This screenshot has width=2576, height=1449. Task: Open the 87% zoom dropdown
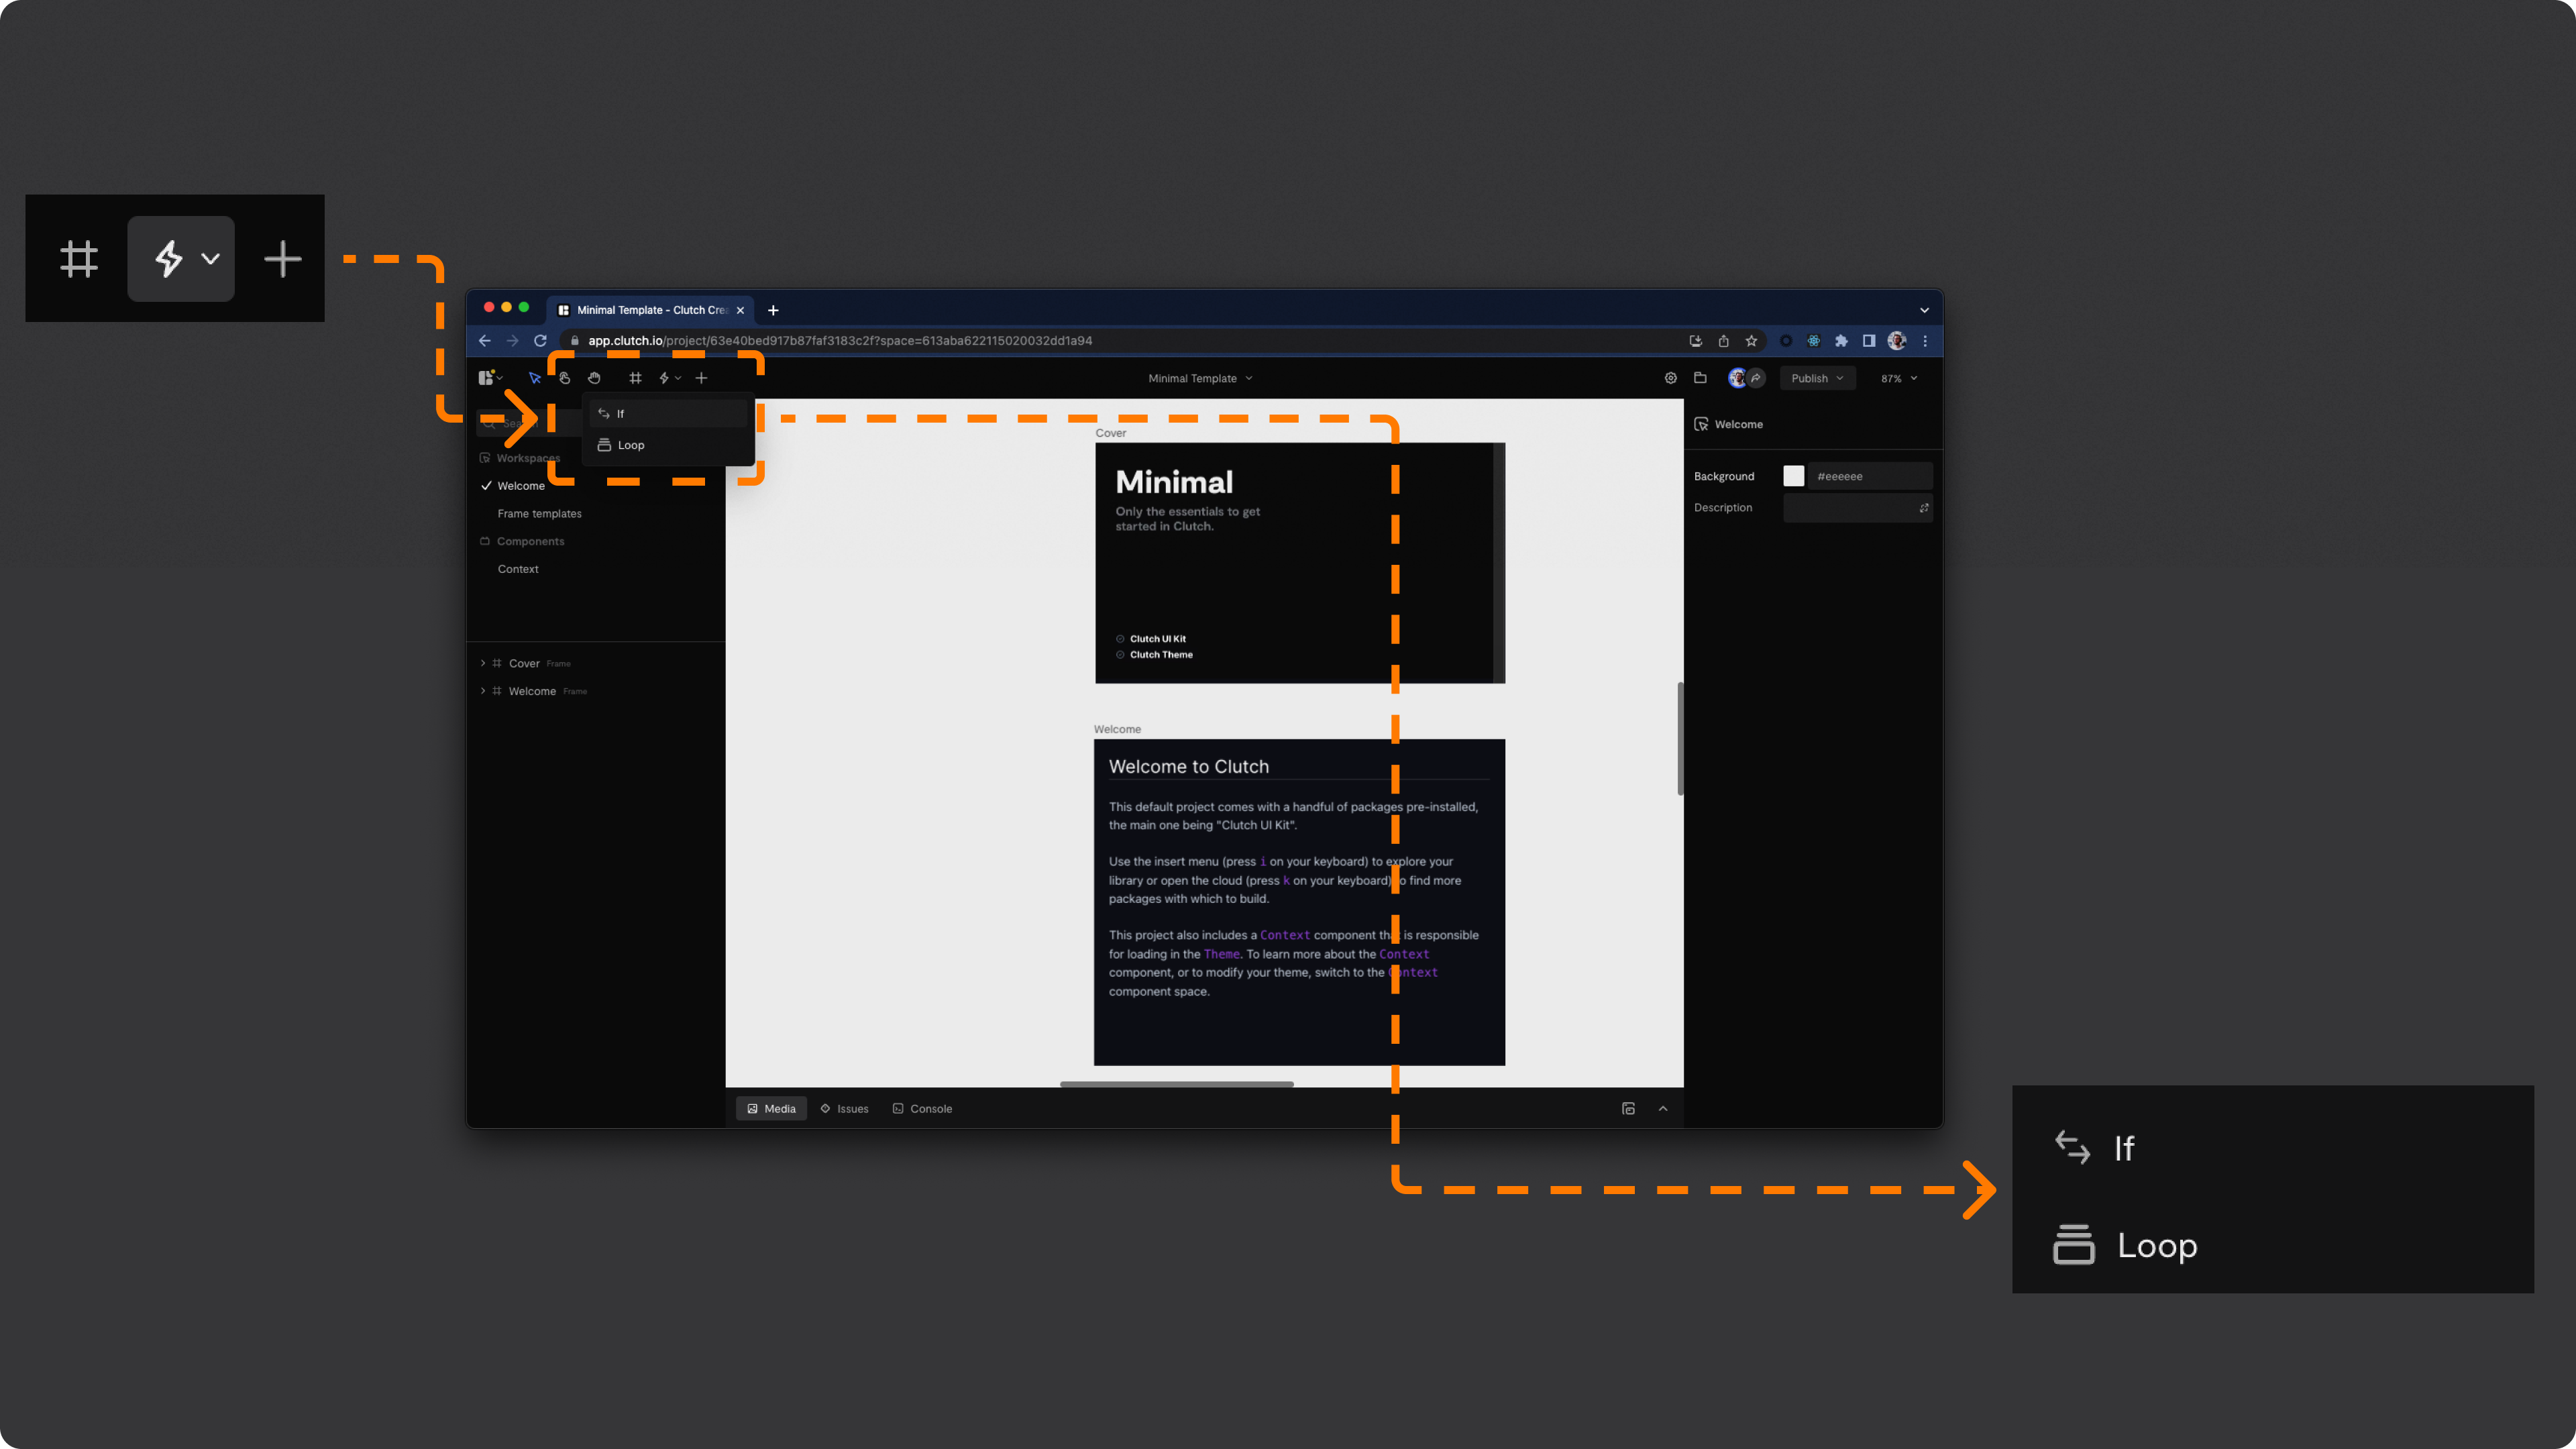tap(1898, 378)
